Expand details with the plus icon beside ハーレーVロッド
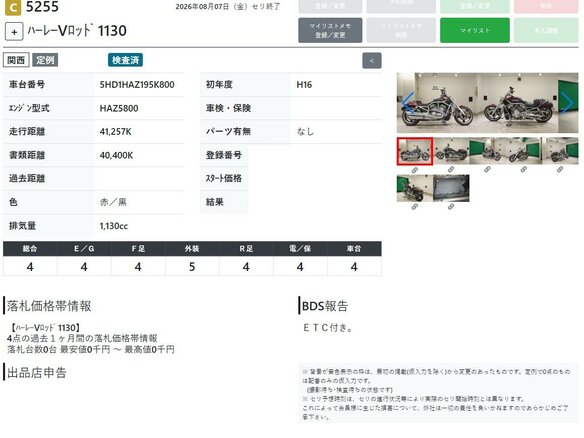Image resolution: width=584 pixels, height=438 pixels. 14,32
